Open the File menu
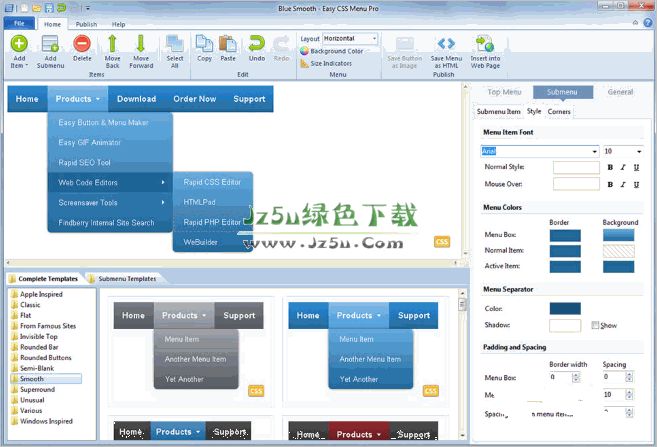 [19, 23]
